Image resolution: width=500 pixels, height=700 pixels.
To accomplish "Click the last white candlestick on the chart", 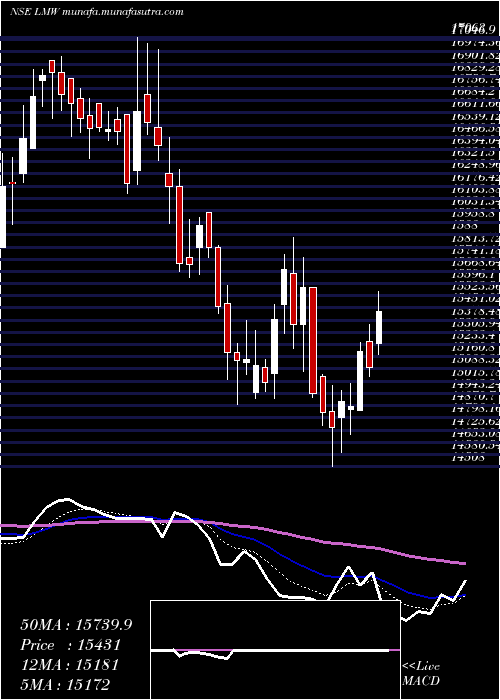I will (x=379, y=328).
